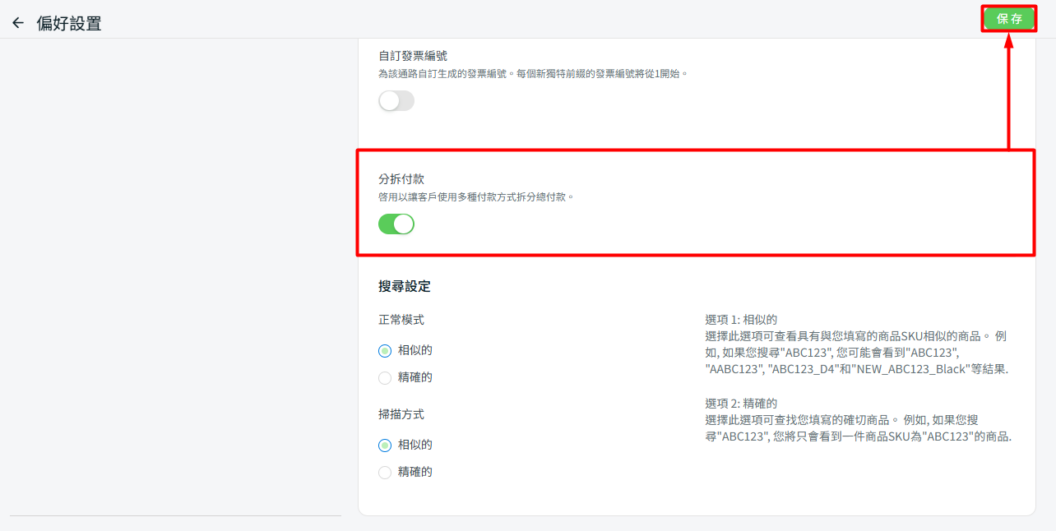Choose 精確的 radio under 掃描方式
The image size is (1056, 531).
pyautogui.click(x=385, y=472)
